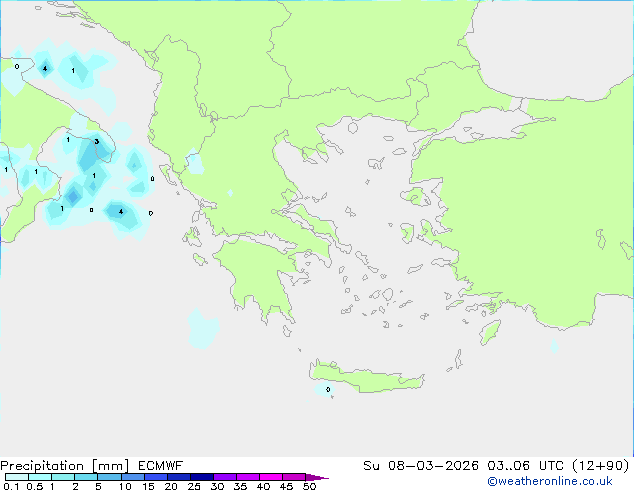Screen dimensions: 634x490
Task: Click the weatheronline.co.uk copyright link
Action: coord(550,481)
